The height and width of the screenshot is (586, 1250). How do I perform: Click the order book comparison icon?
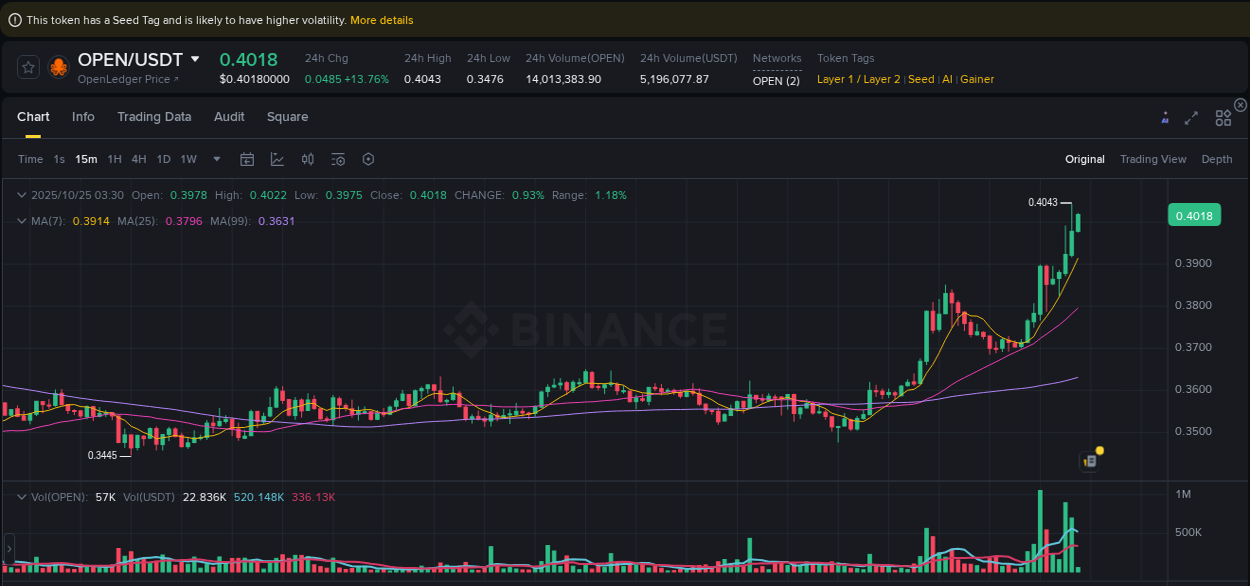(x=307, y=158)
